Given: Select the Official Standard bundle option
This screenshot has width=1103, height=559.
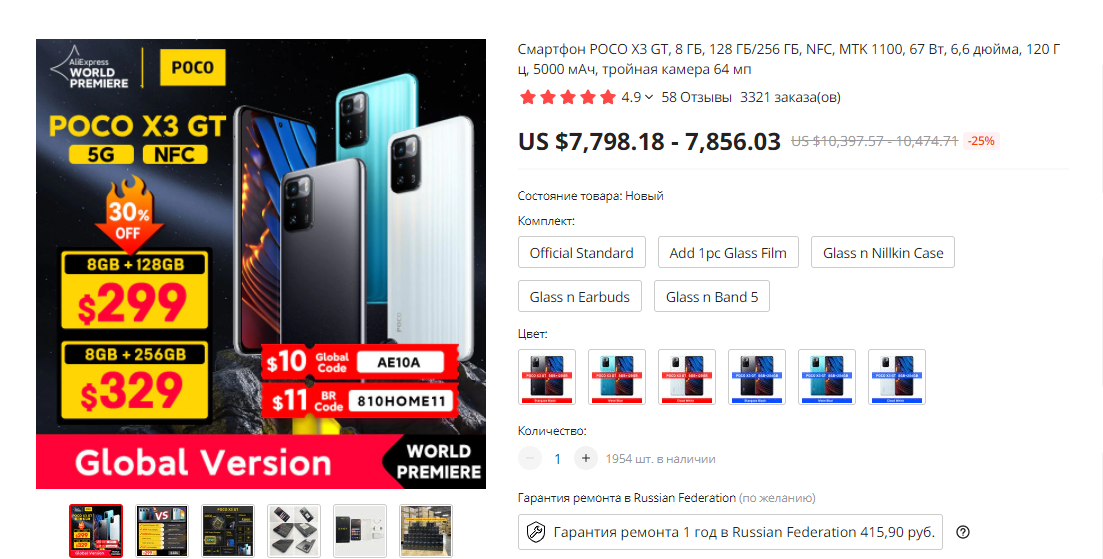Looking at the screenshot, I should click(582, 252).
